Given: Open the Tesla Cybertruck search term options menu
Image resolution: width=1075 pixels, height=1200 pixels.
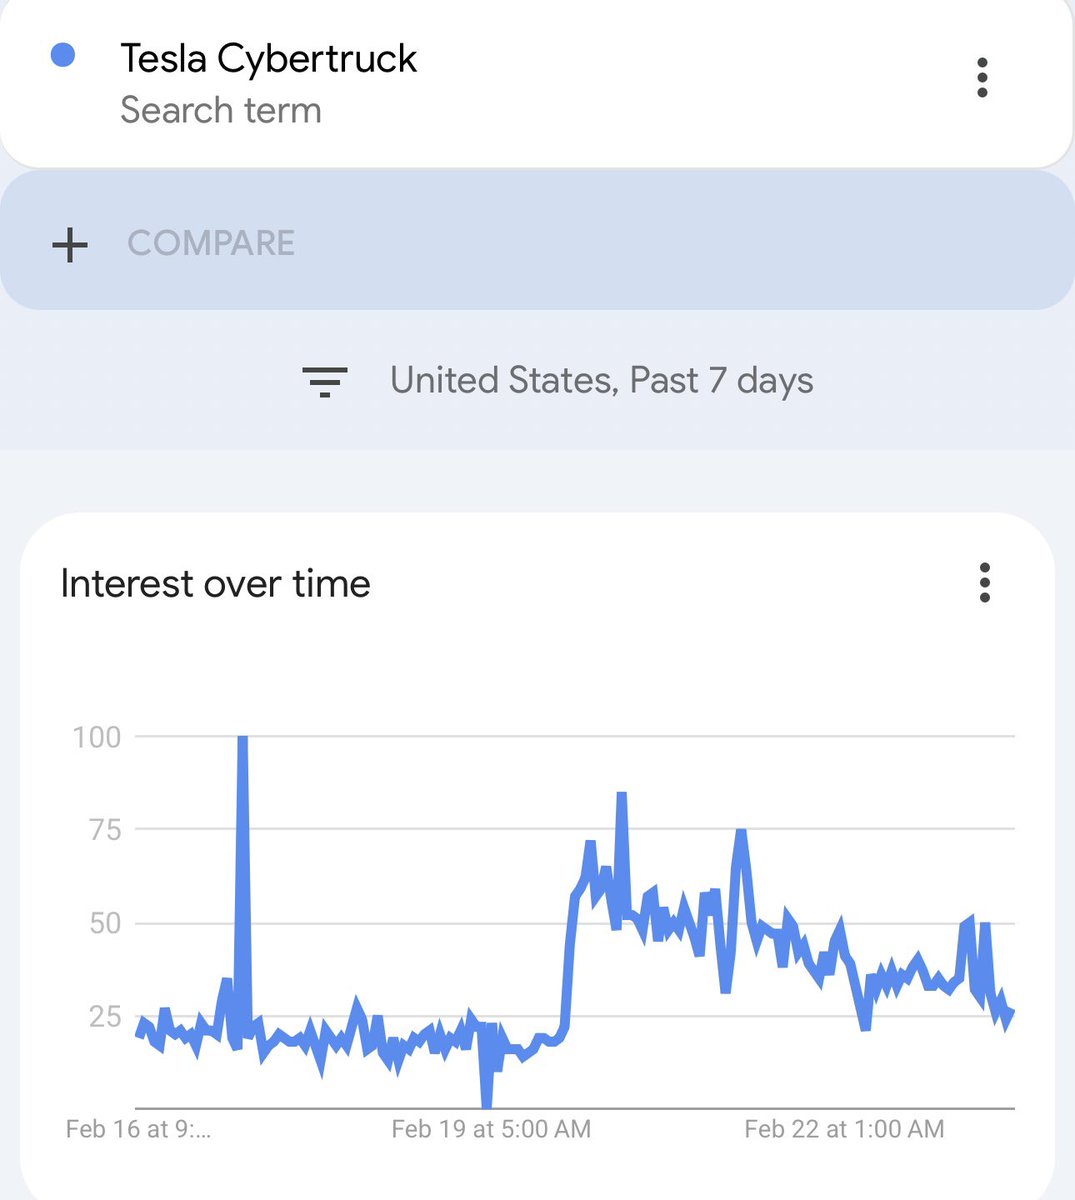Looking at the screenshot, I should [x=983, y=76].
